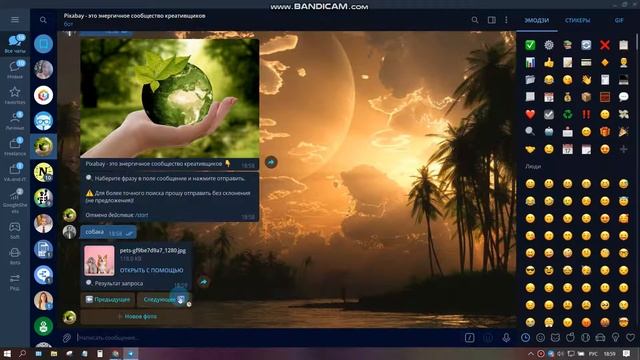Switch to the Стикеры tab
The width and height of the screenshot is (640, 360).
[x=578, y=20]
